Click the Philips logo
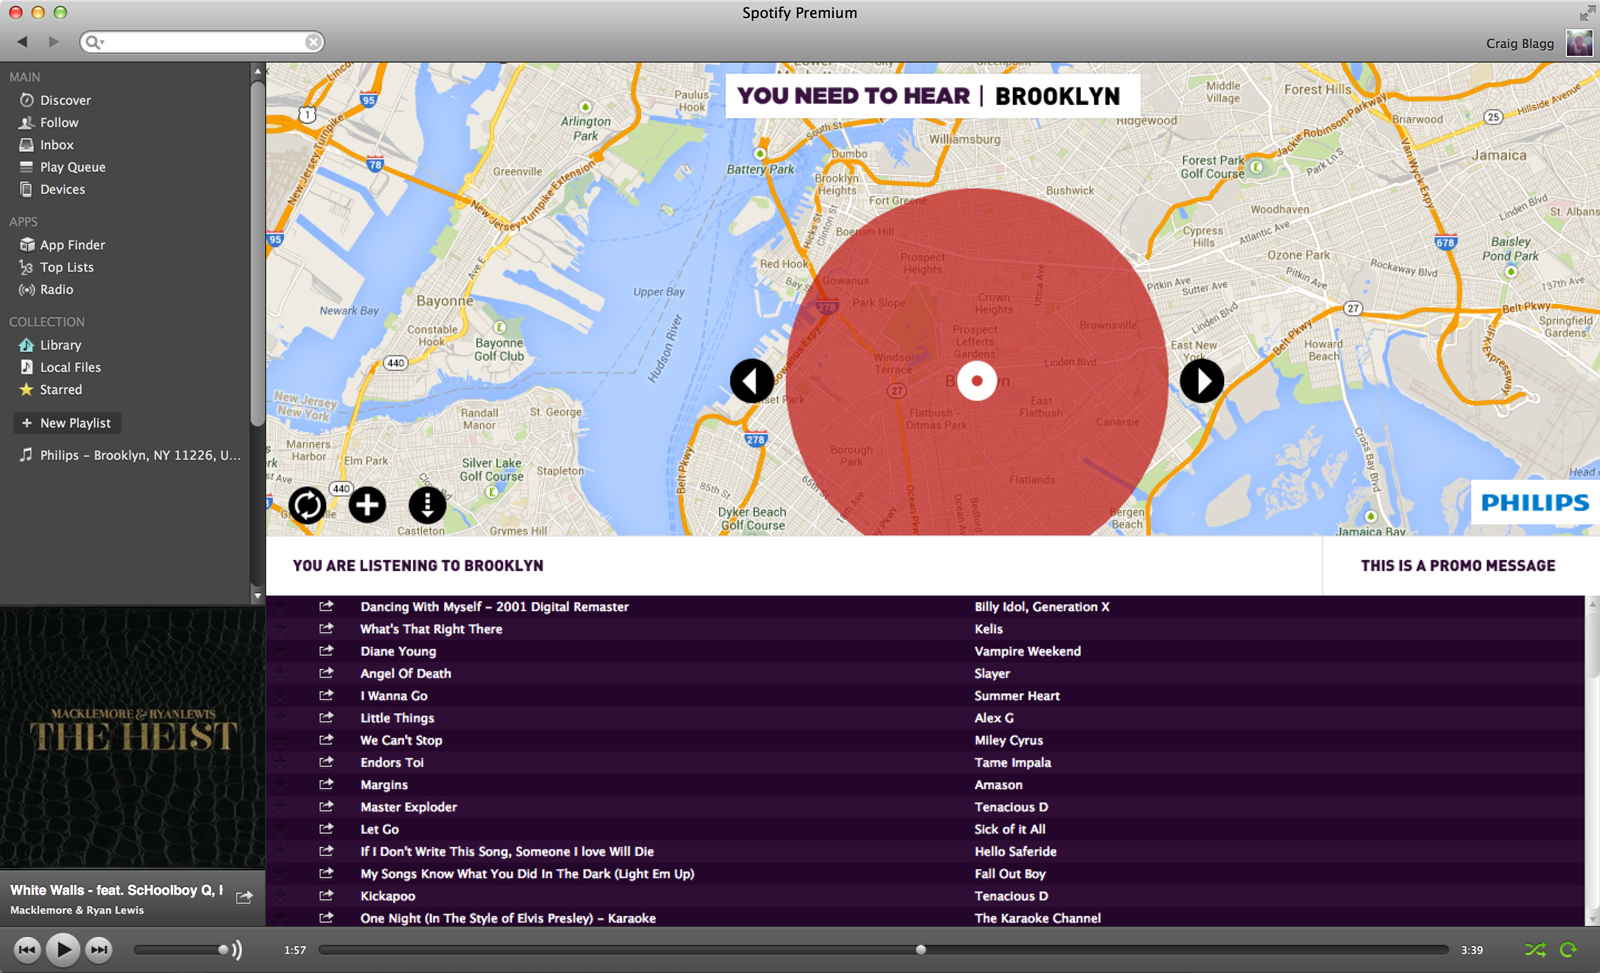 point(1535,503)
